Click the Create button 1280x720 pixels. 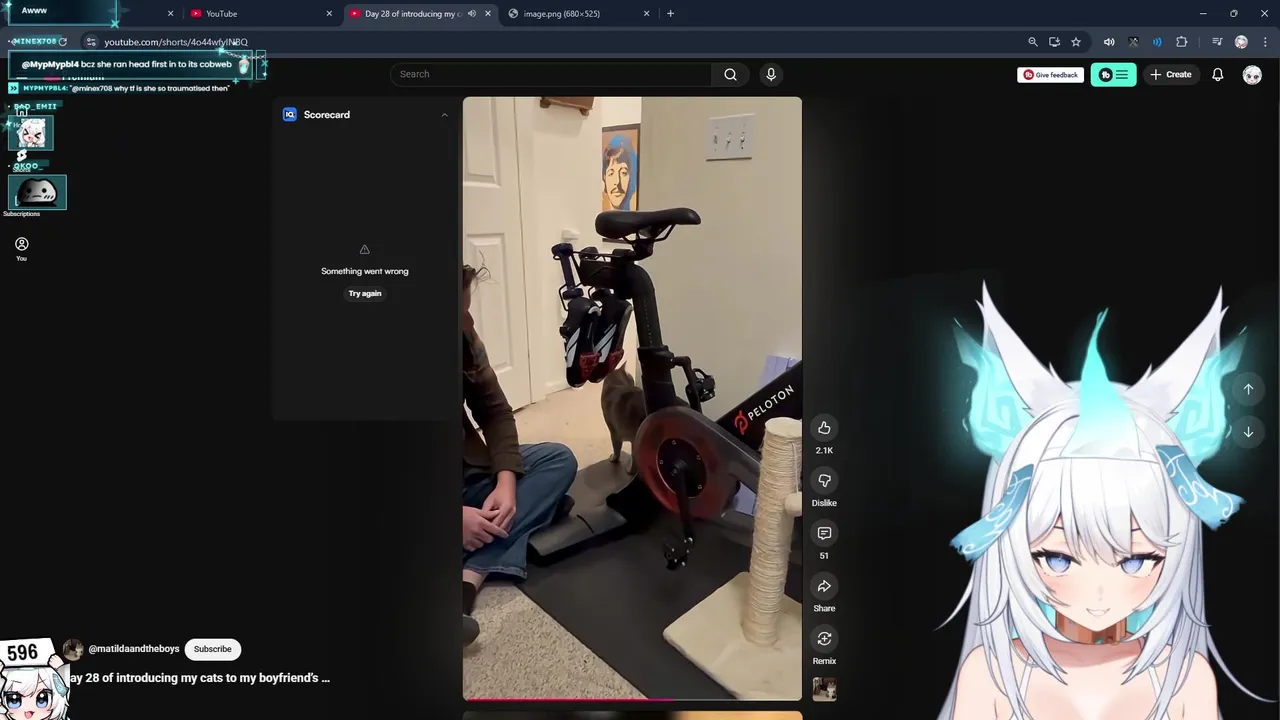[1171, 74]
